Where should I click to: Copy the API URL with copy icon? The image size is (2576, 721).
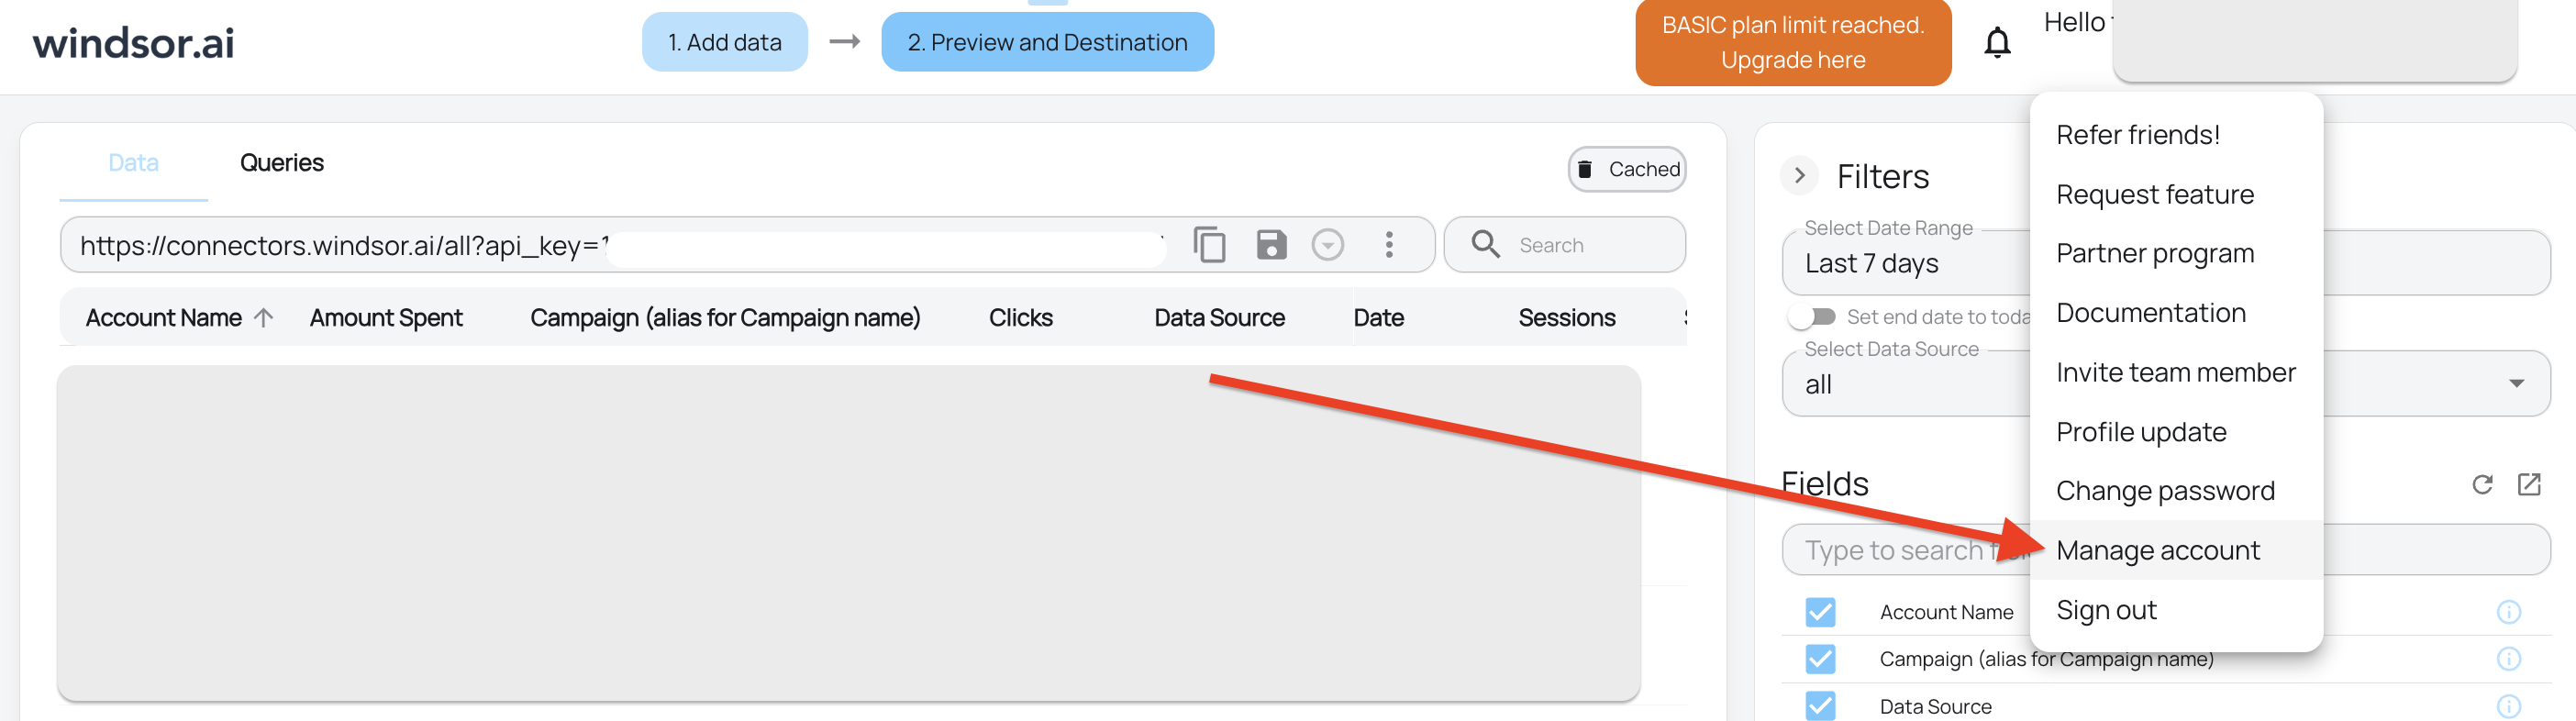1209,245
